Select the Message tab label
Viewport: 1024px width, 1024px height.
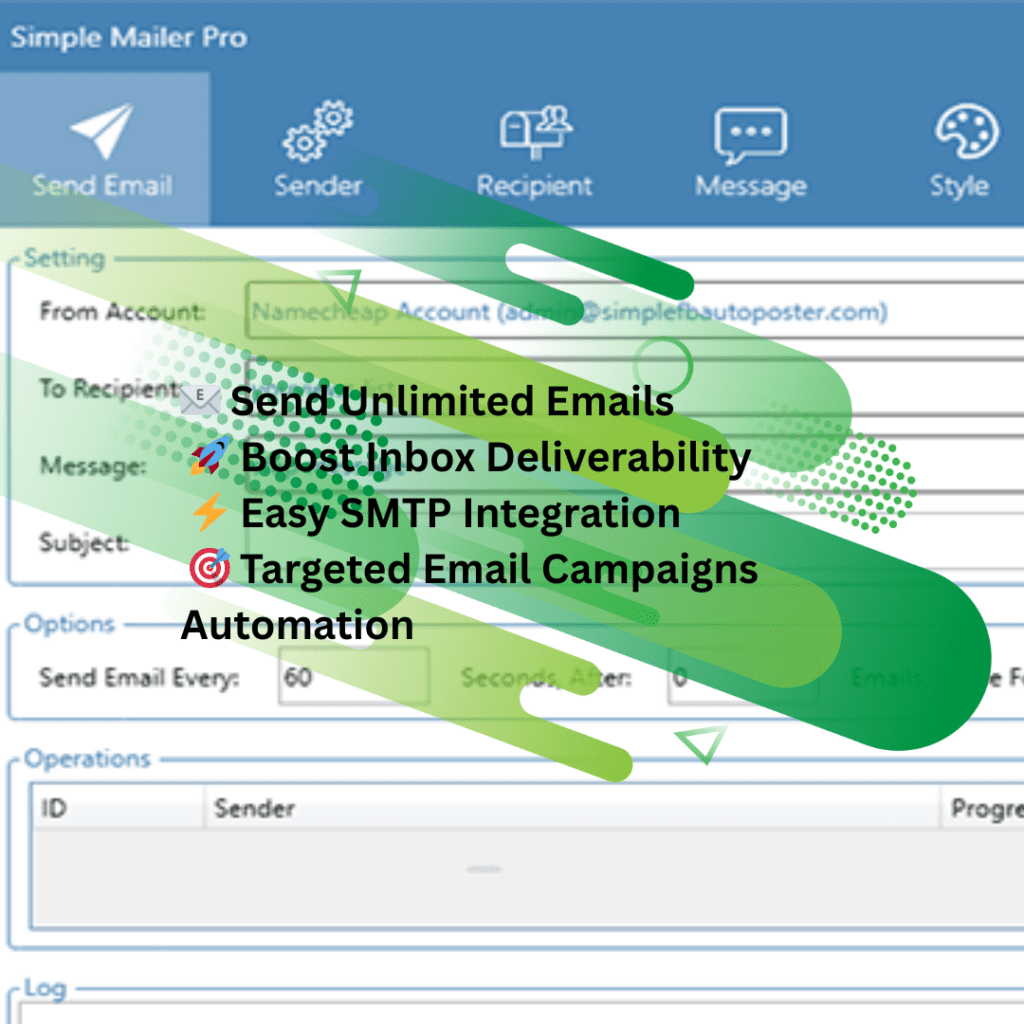[750, 187]
